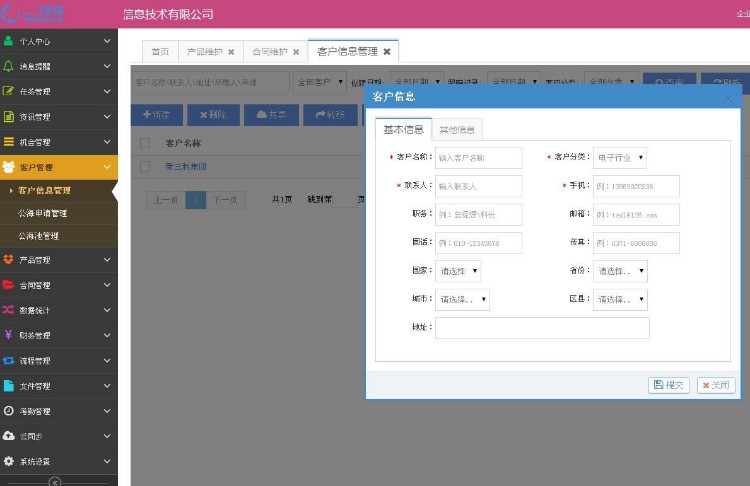Click the 任务管理 edit icon
Screen dimensions: 750x486
pyautogui.click(x=8, y=91)
